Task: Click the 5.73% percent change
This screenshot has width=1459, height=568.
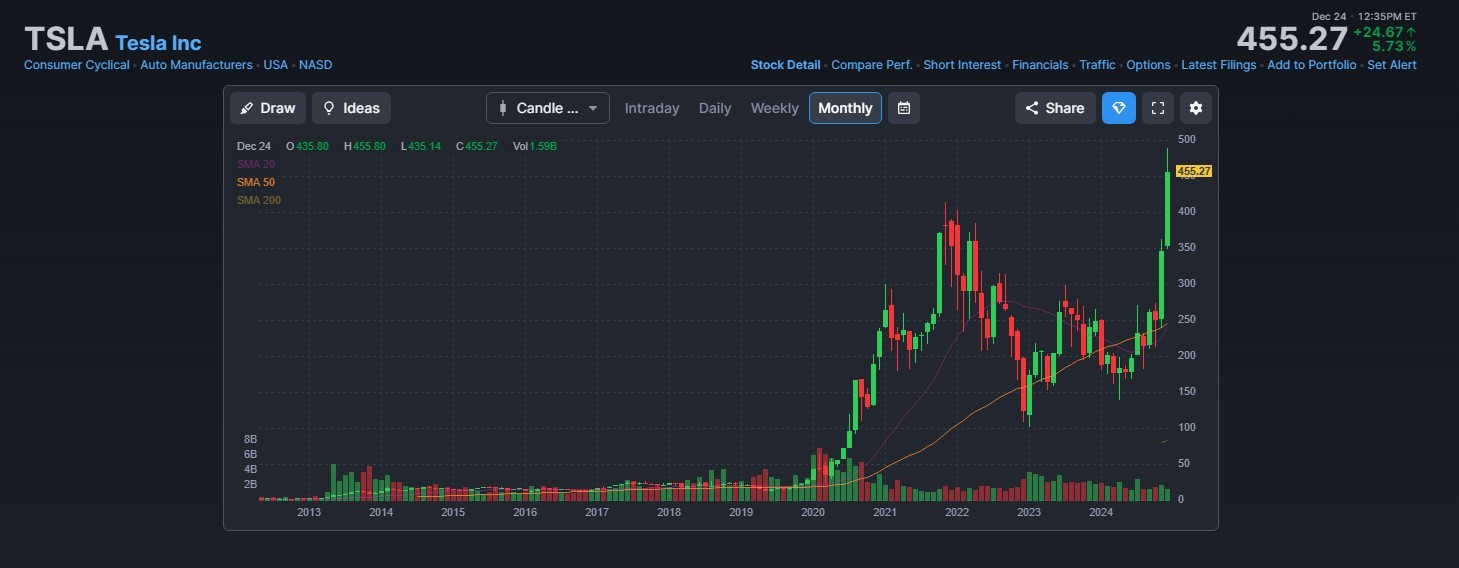Action: tap(1394, 47)
